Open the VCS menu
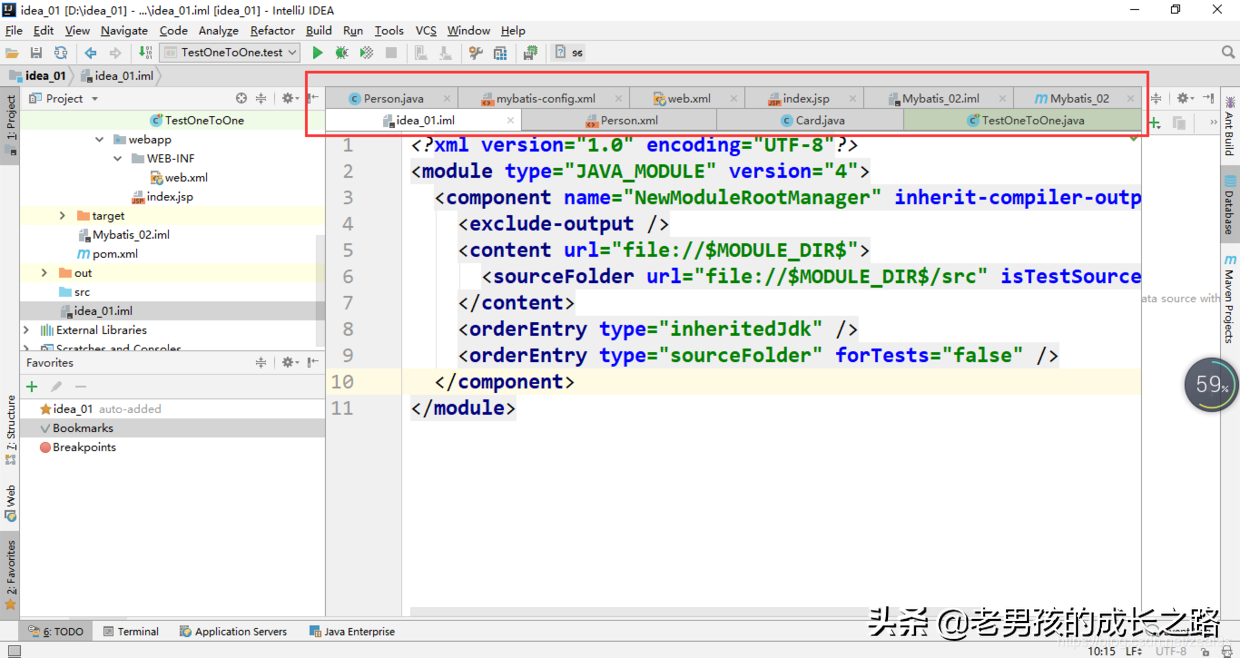 [x=425, y=30]
